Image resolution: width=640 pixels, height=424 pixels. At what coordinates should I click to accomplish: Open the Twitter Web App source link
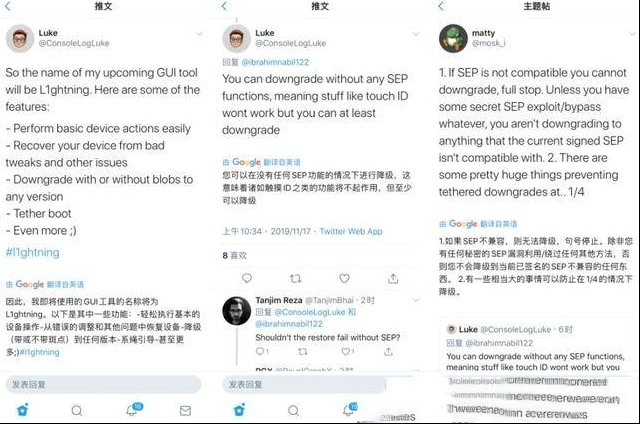tap(351, 231)
